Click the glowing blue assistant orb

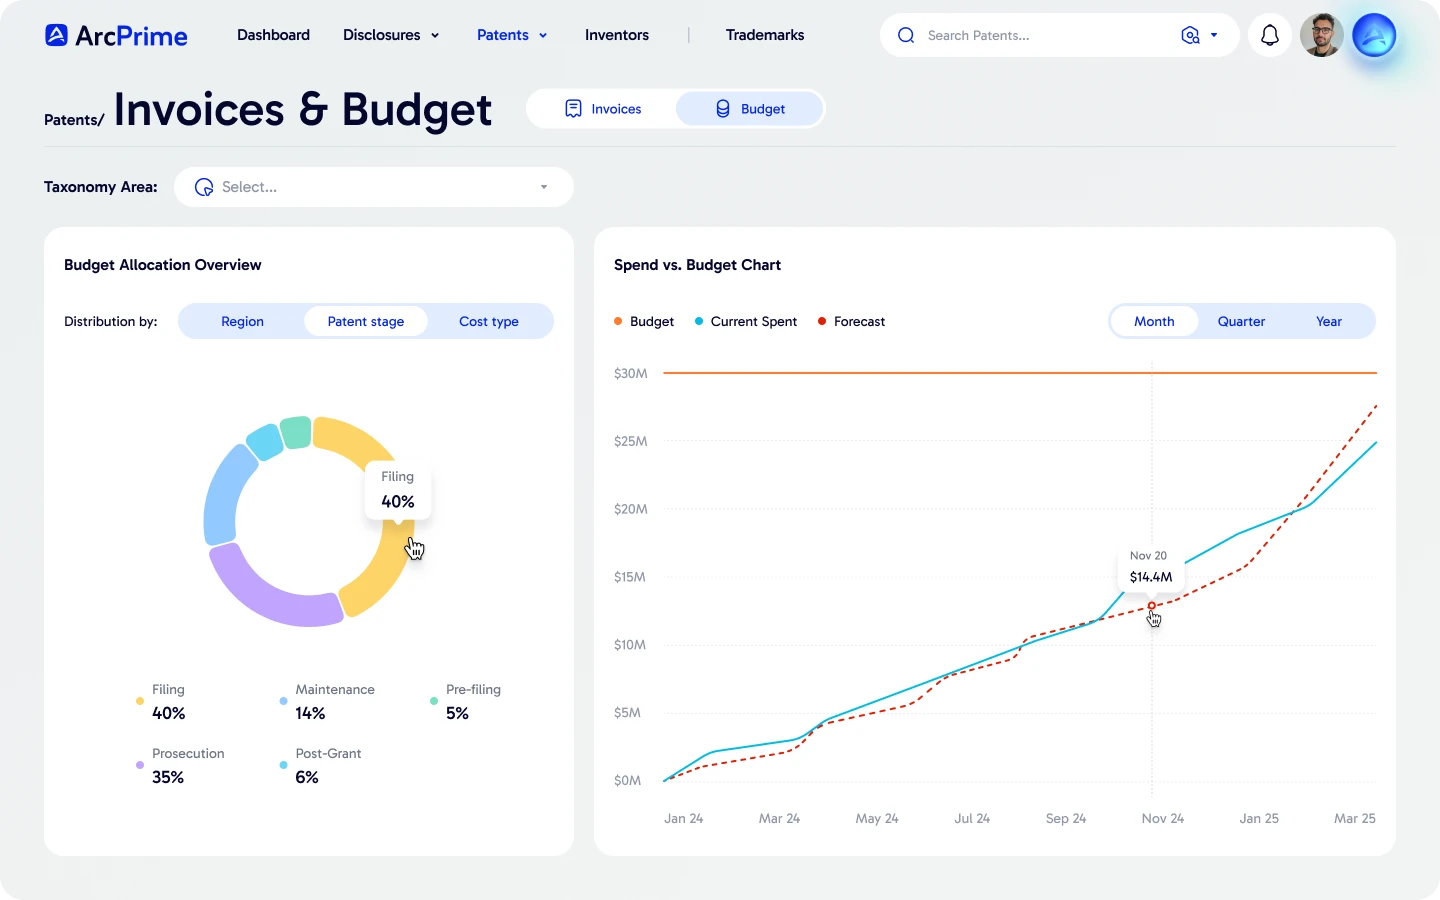click(x=1374, y=35)
